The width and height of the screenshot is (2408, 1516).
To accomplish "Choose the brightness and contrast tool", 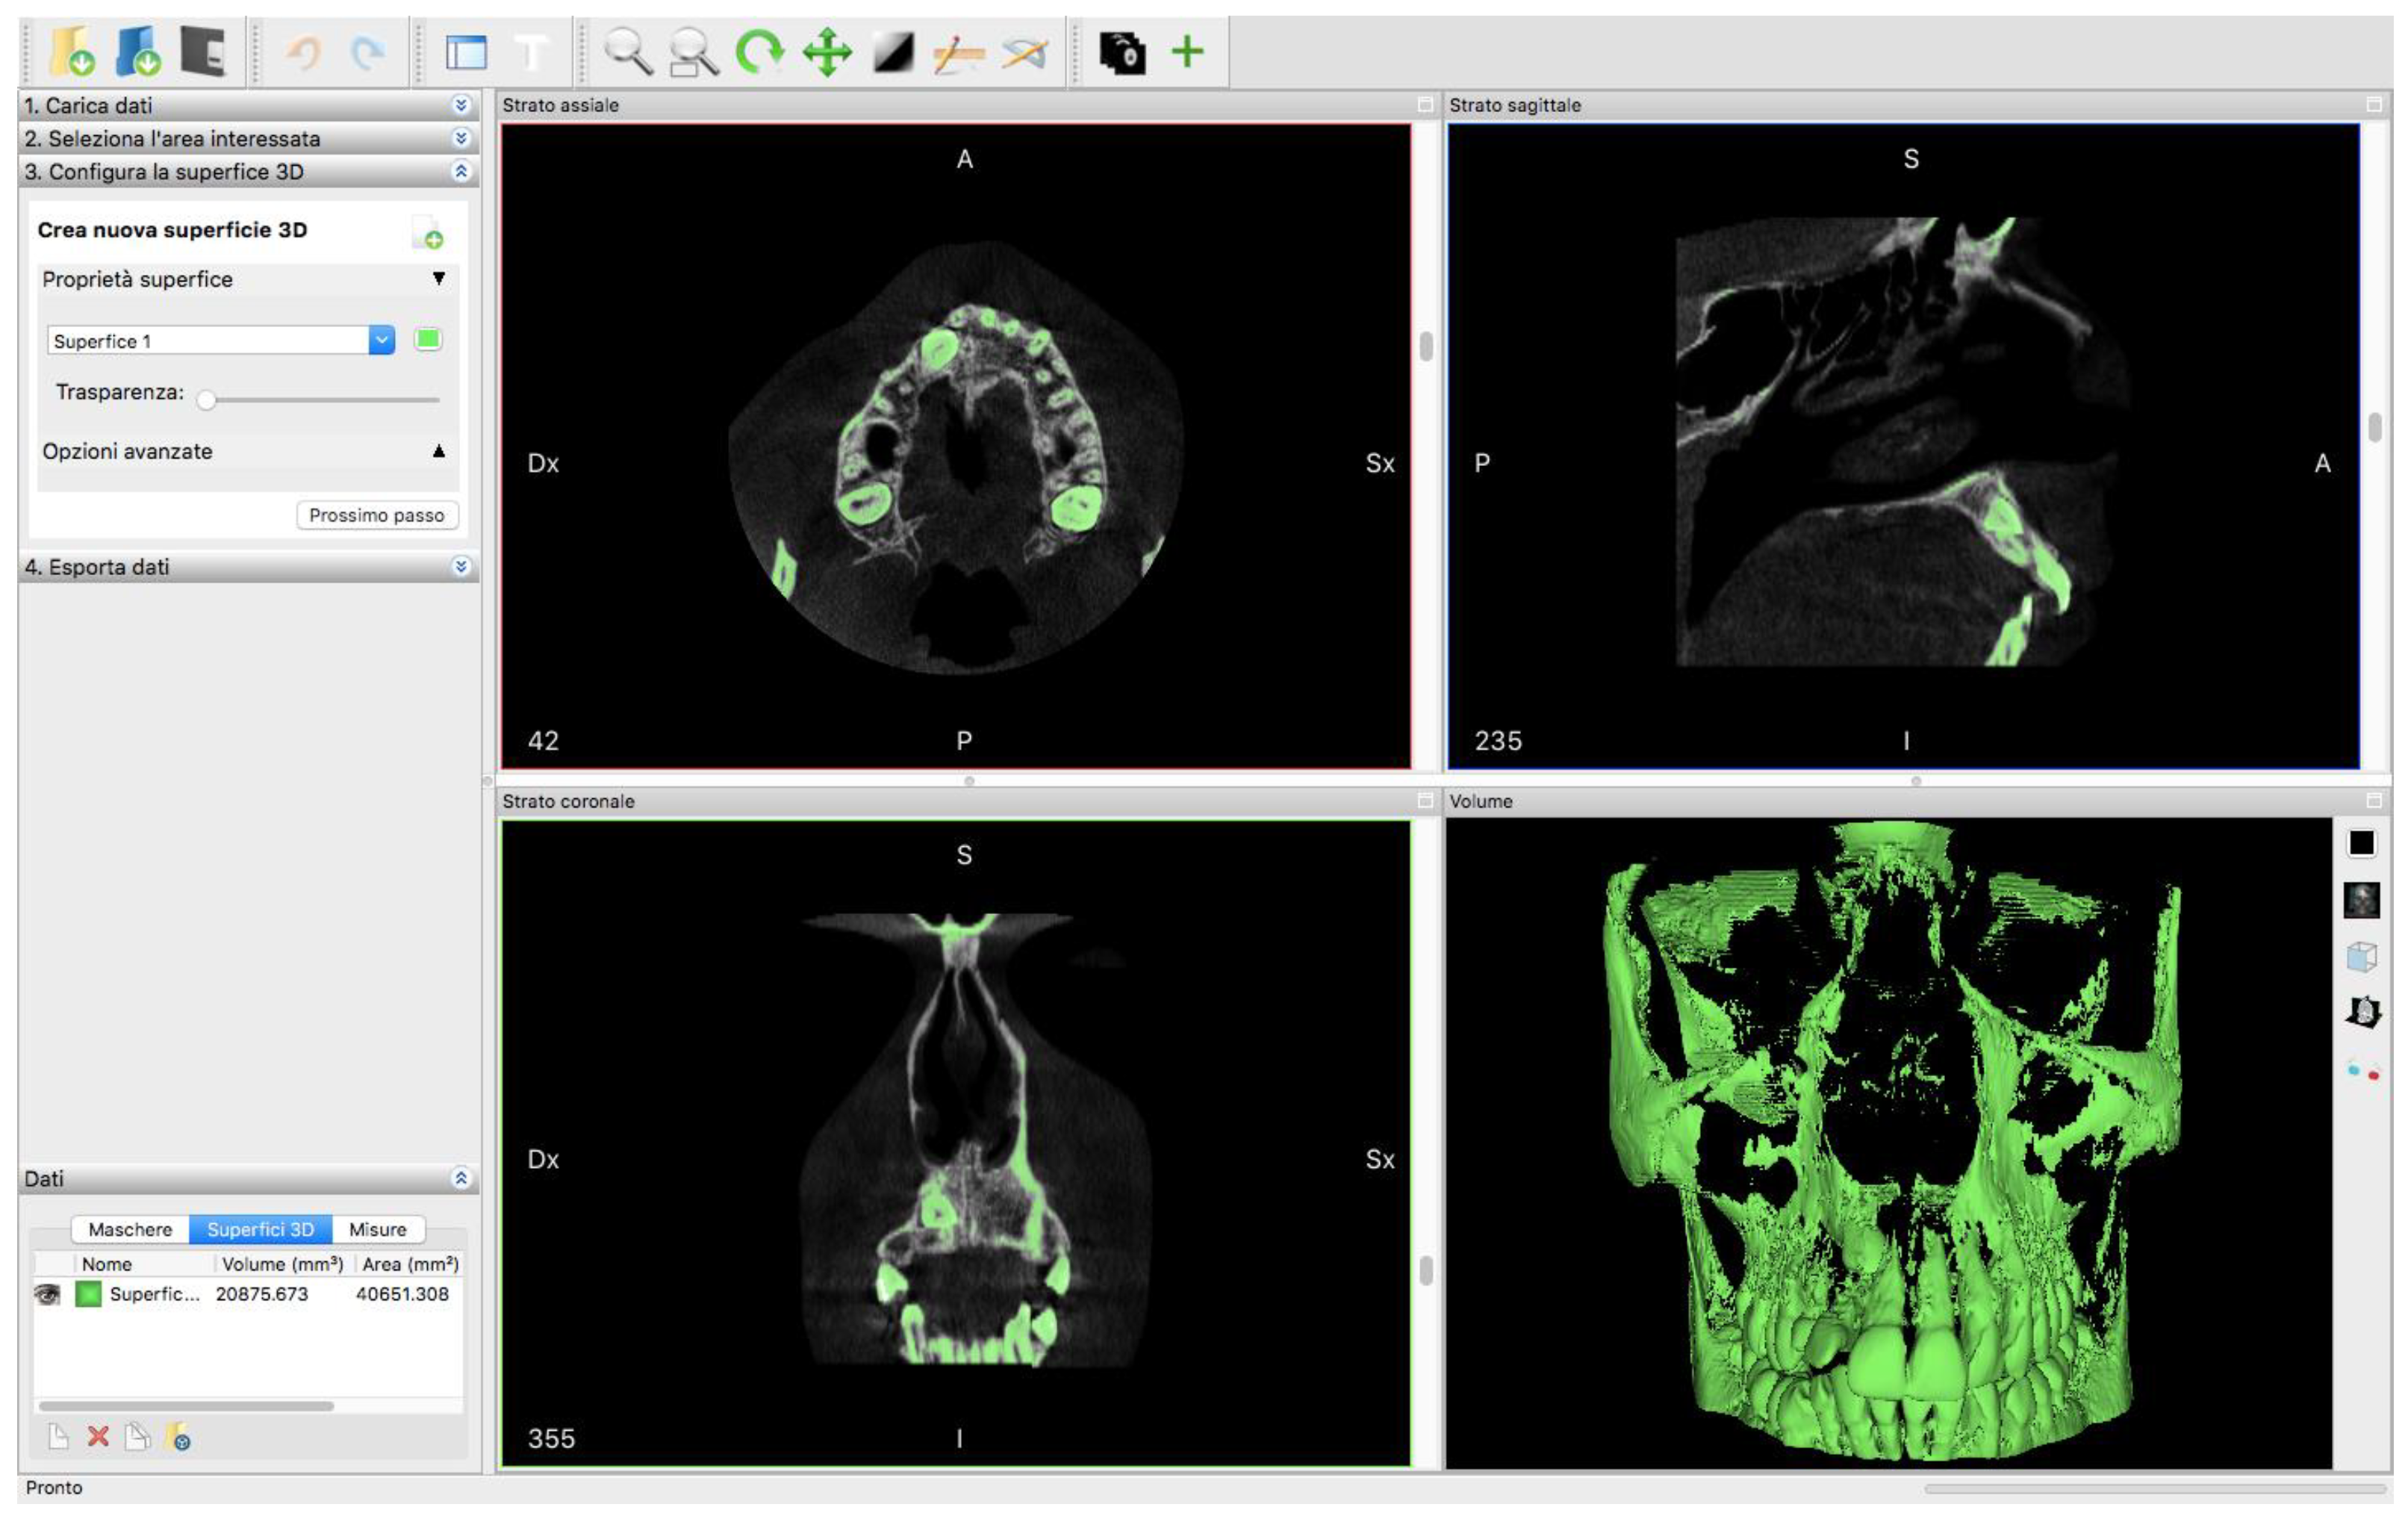I will [x=893, y=51].
